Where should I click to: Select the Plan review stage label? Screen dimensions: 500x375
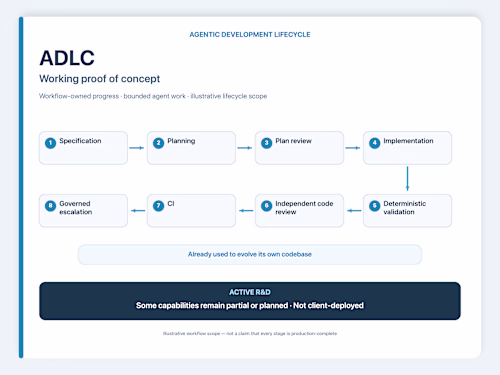coord(293,141)
